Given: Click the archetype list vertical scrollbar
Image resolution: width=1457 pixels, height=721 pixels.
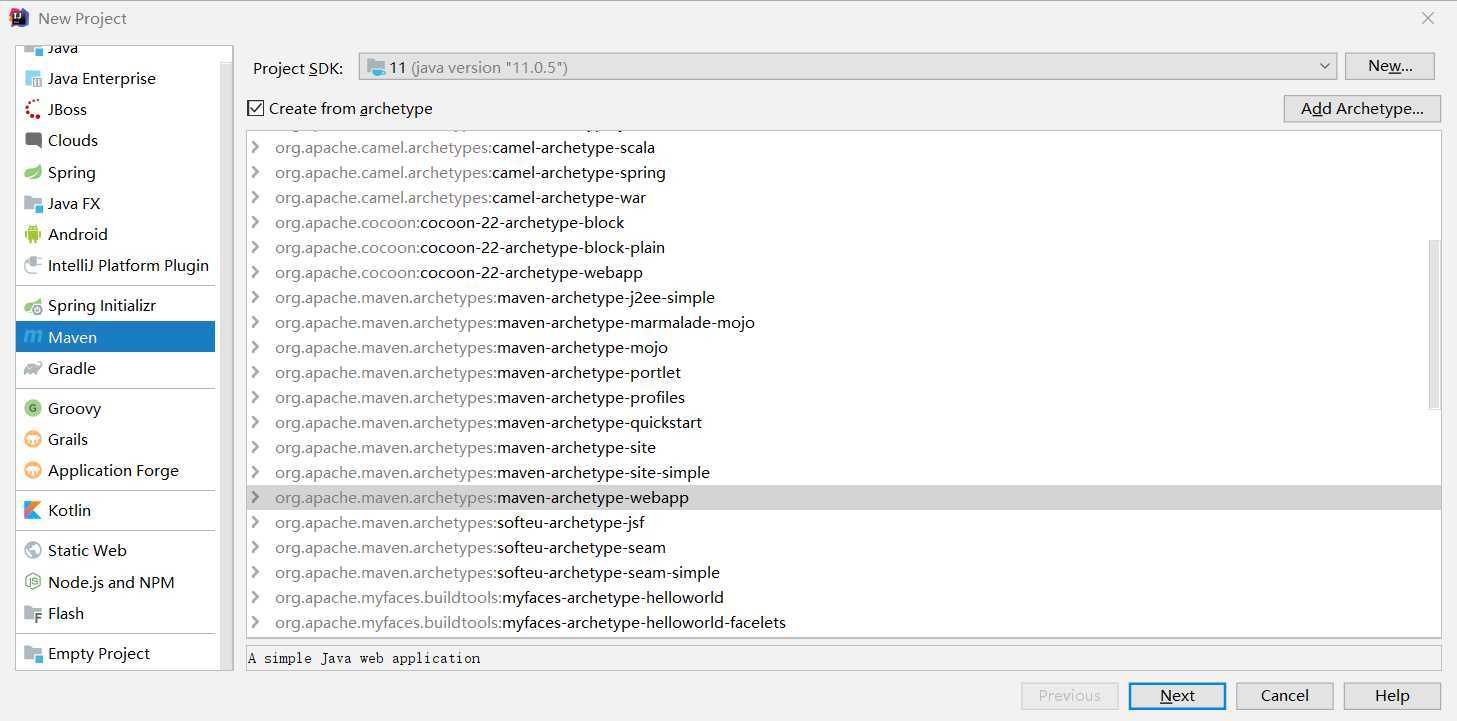Looking at the screenshot, I should pyautogui.click(x=1434, y=324).
